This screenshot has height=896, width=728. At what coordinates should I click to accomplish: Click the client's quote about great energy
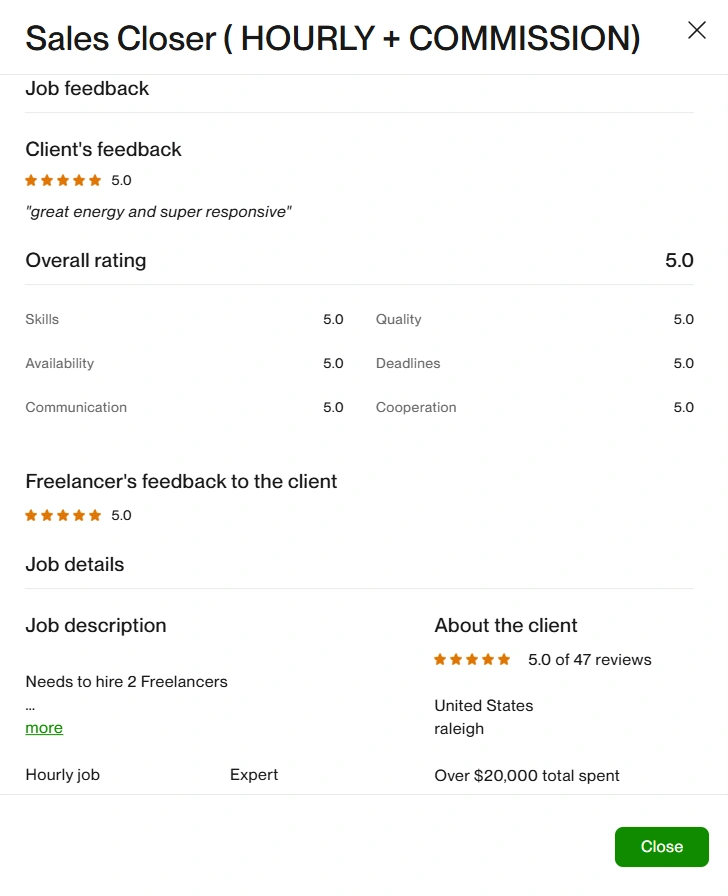point(158,212)
